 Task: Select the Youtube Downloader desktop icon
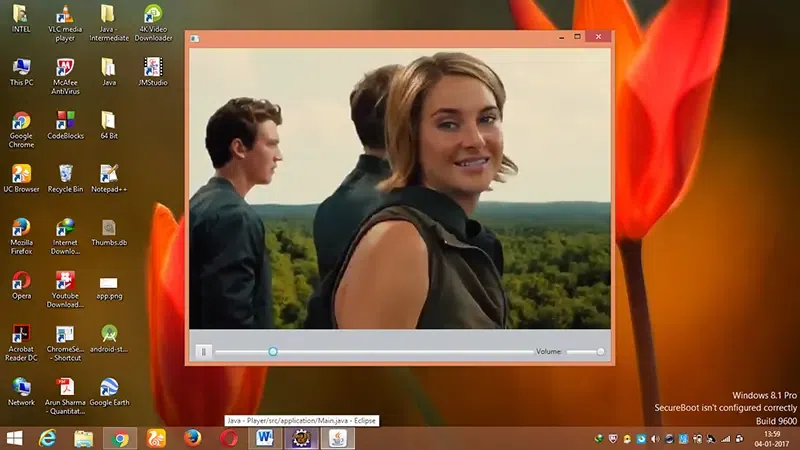[65, 289]
